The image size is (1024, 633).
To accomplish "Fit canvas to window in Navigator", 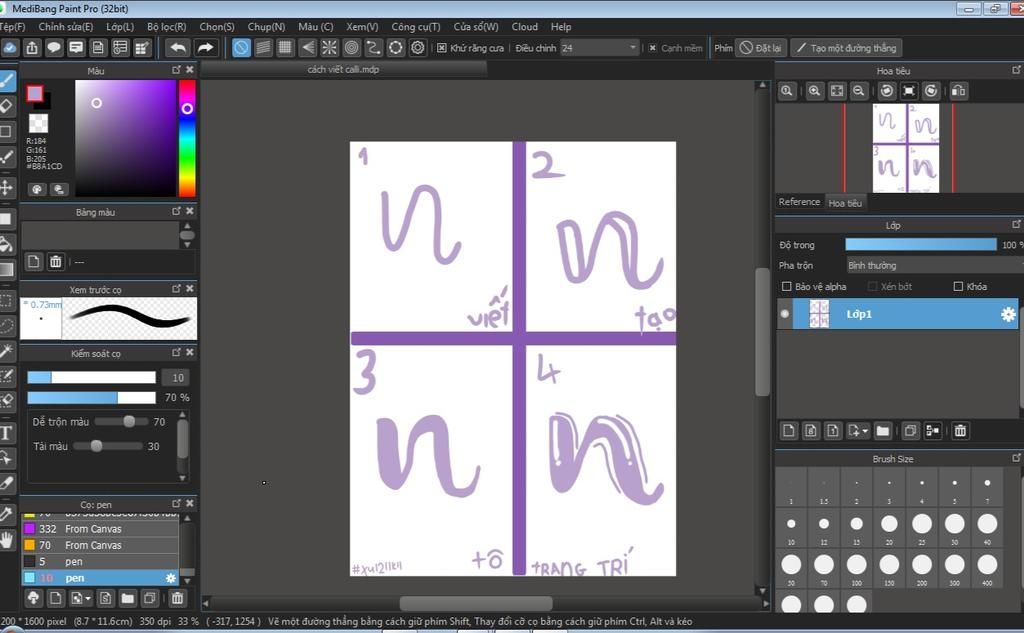I will 837,91.
